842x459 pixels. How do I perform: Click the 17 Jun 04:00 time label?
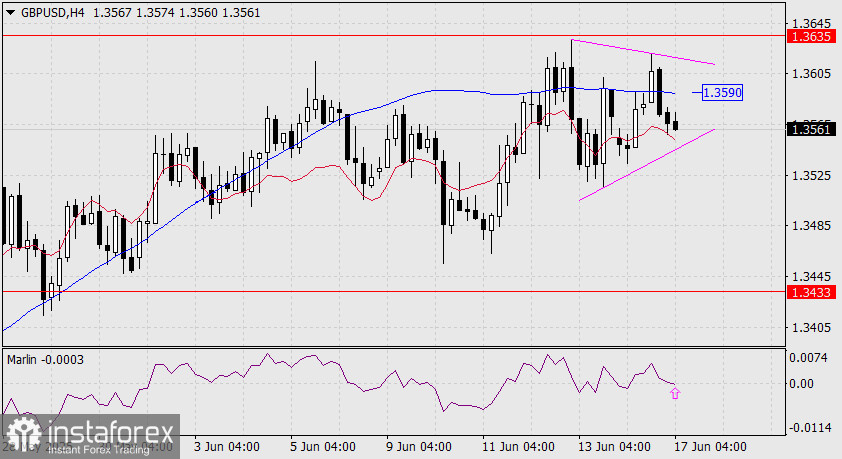click(710, 447)
